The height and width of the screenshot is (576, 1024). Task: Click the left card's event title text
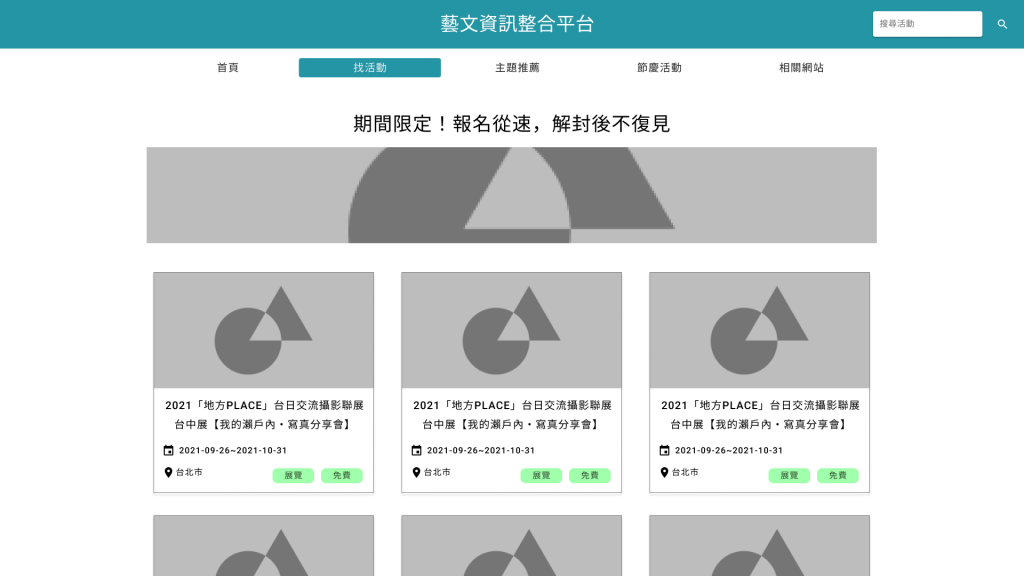coord(264,415)
